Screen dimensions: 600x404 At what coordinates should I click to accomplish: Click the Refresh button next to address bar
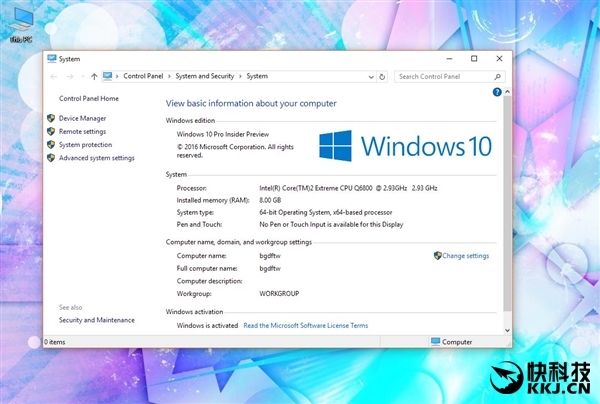(x=382, y=76)
